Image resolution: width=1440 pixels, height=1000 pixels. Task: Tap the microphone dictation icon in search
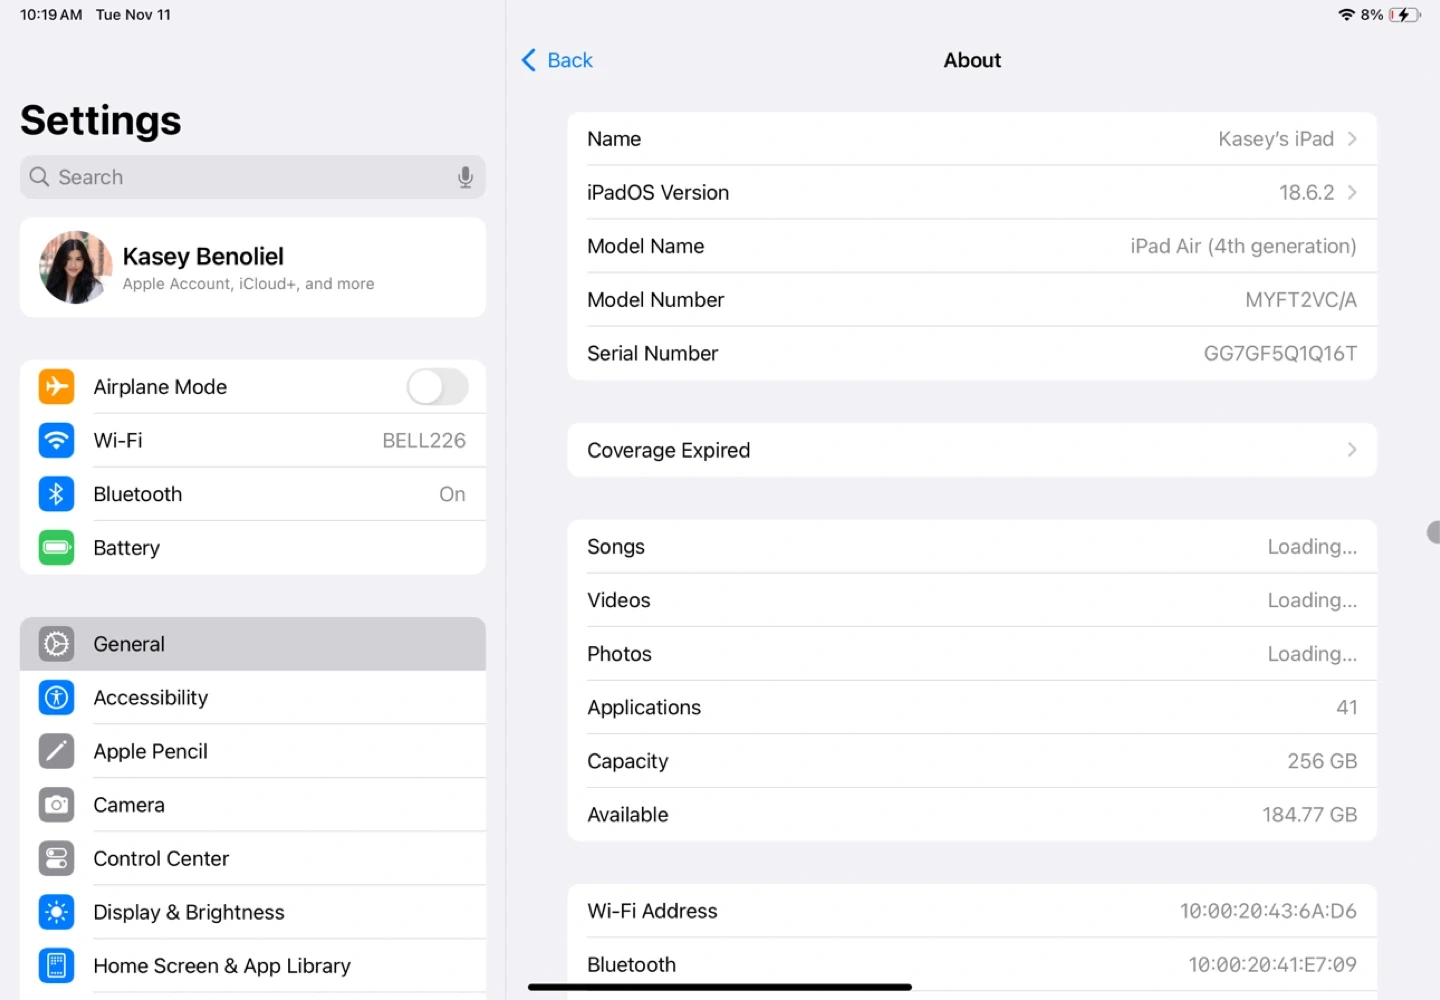(x=465, y=177)
